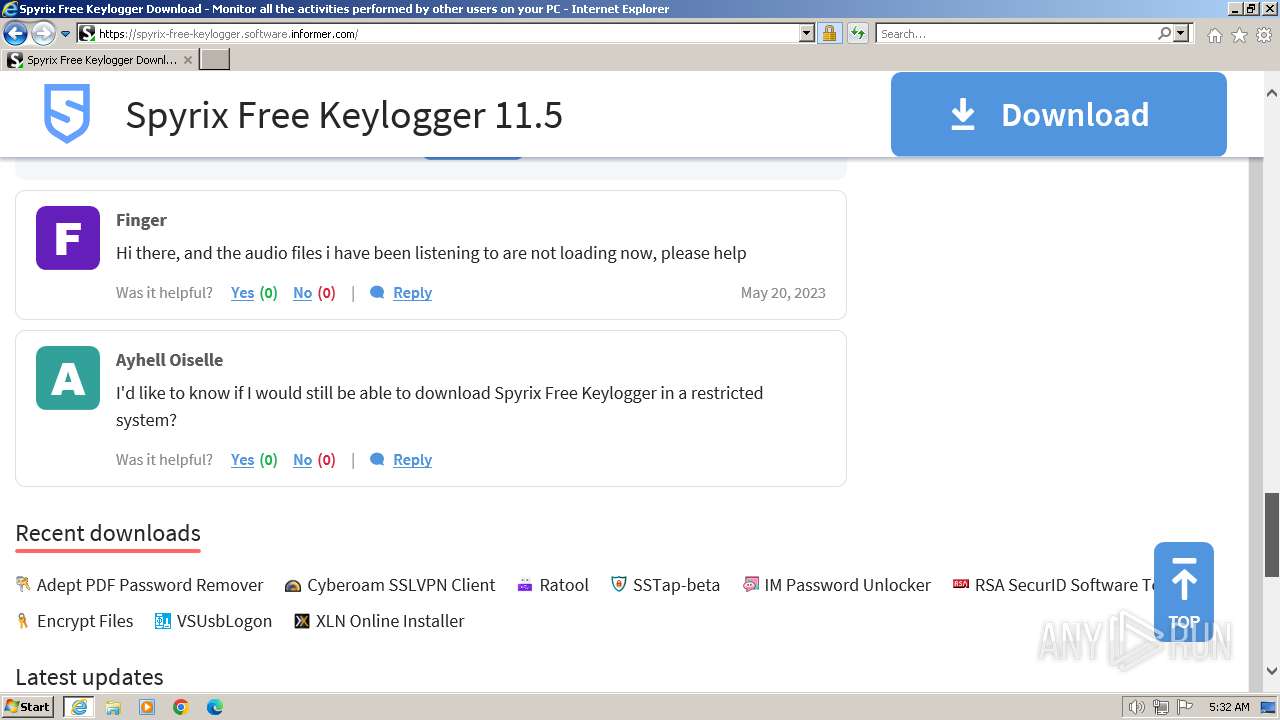Screen dimensions: 1280x720
Task: Open the IE Tools gear icon
Action: pyautogui.click(x=1264, y=35)
